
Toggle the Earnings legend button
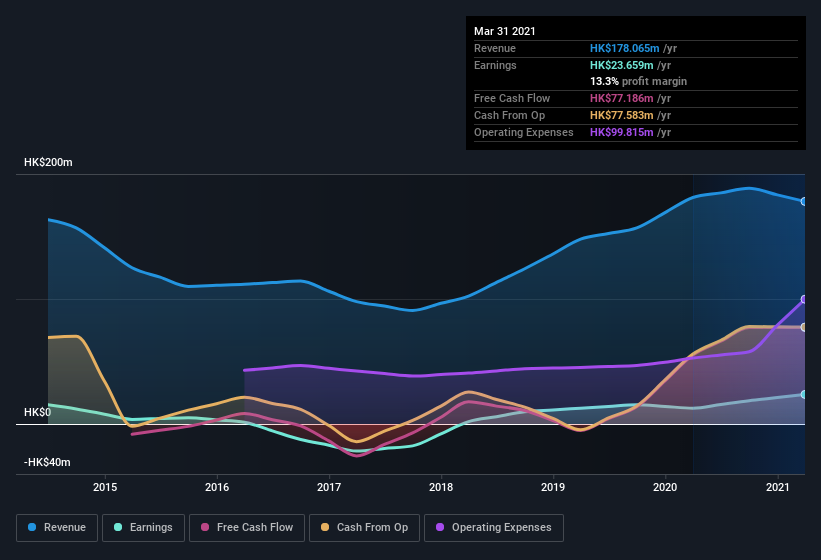[x=143, y=528]
